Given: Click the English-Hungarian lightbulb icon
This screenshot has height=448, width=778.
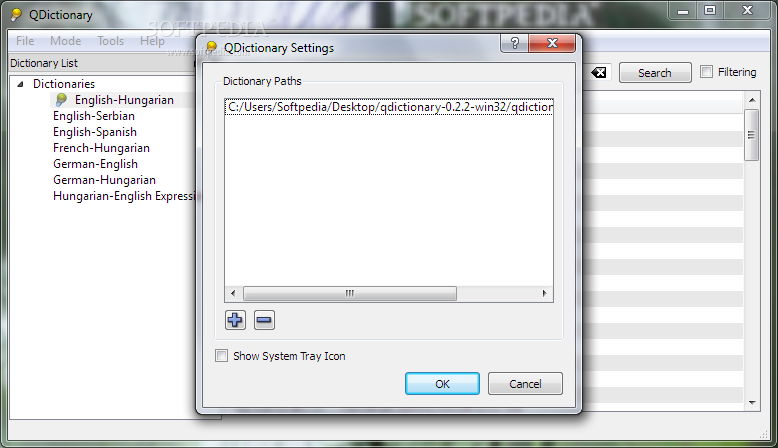Looking at the screenshot, I should coord(61,100).
